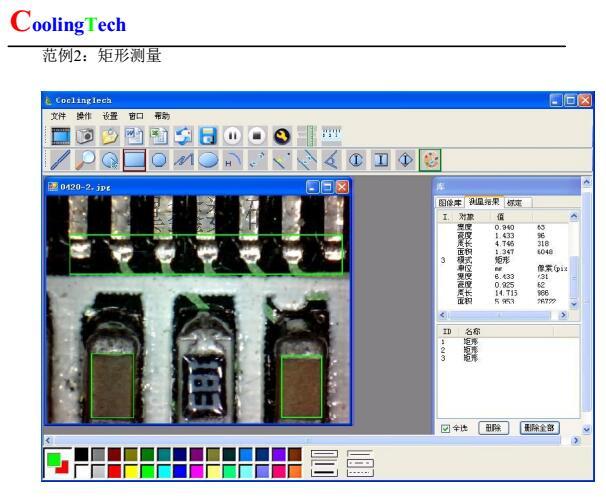Viewport: 606px width, 503px height.
Task: Toggle the horizontal ruler scale icon
Action: (331, 135)
